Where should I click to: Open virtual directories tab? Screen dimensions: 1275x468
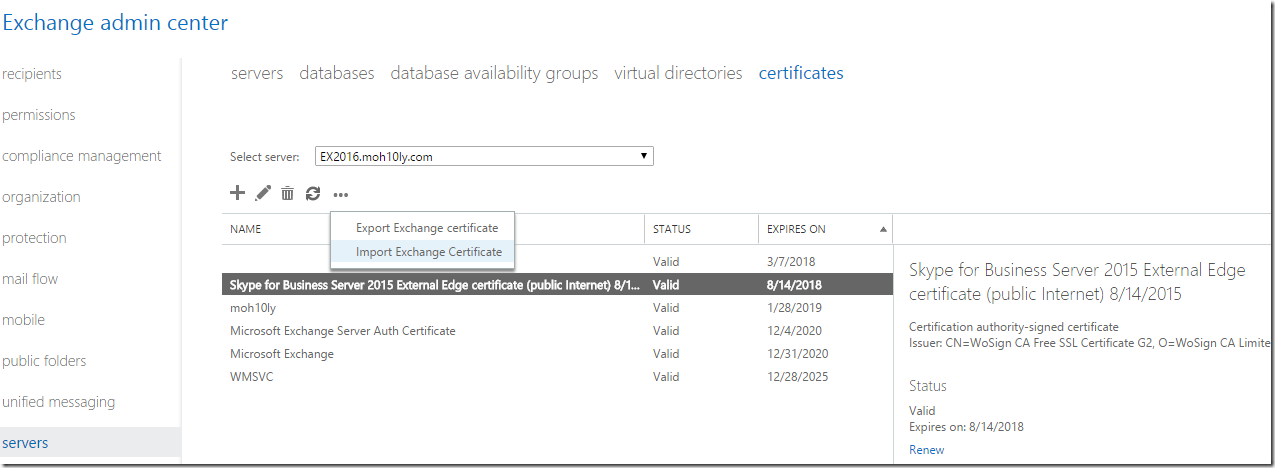678,73
